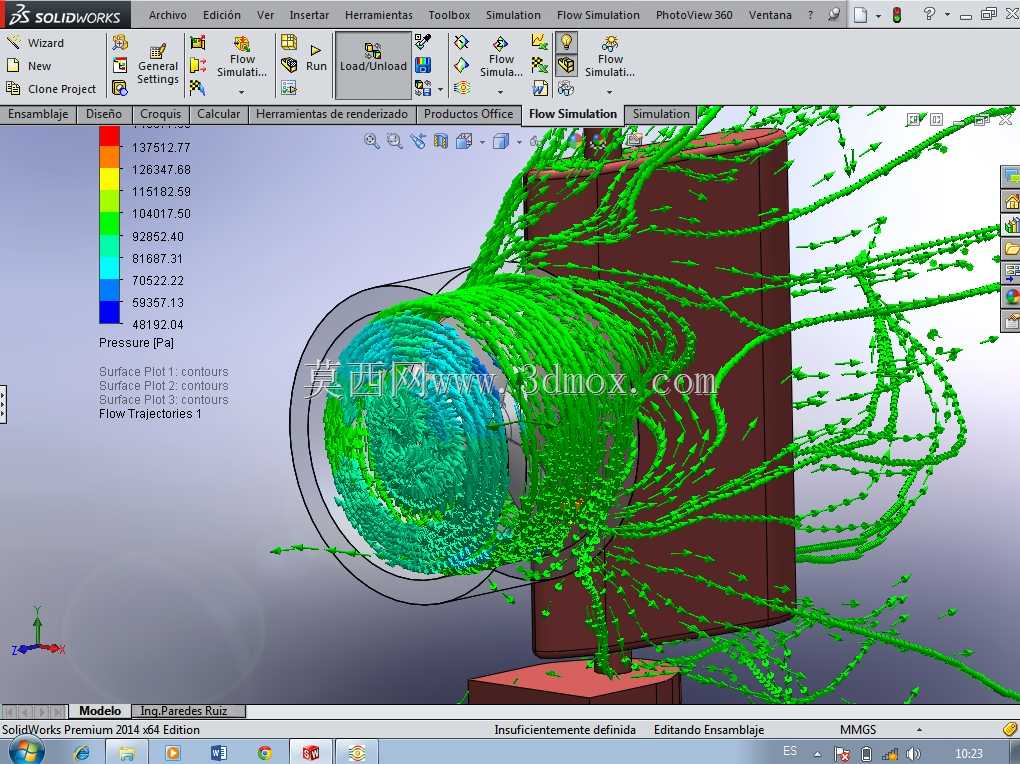Image resolution: width=1020 pixels, height=764 pixels.
Task: Click Clone Project command
Action: [x=51, y=89]
